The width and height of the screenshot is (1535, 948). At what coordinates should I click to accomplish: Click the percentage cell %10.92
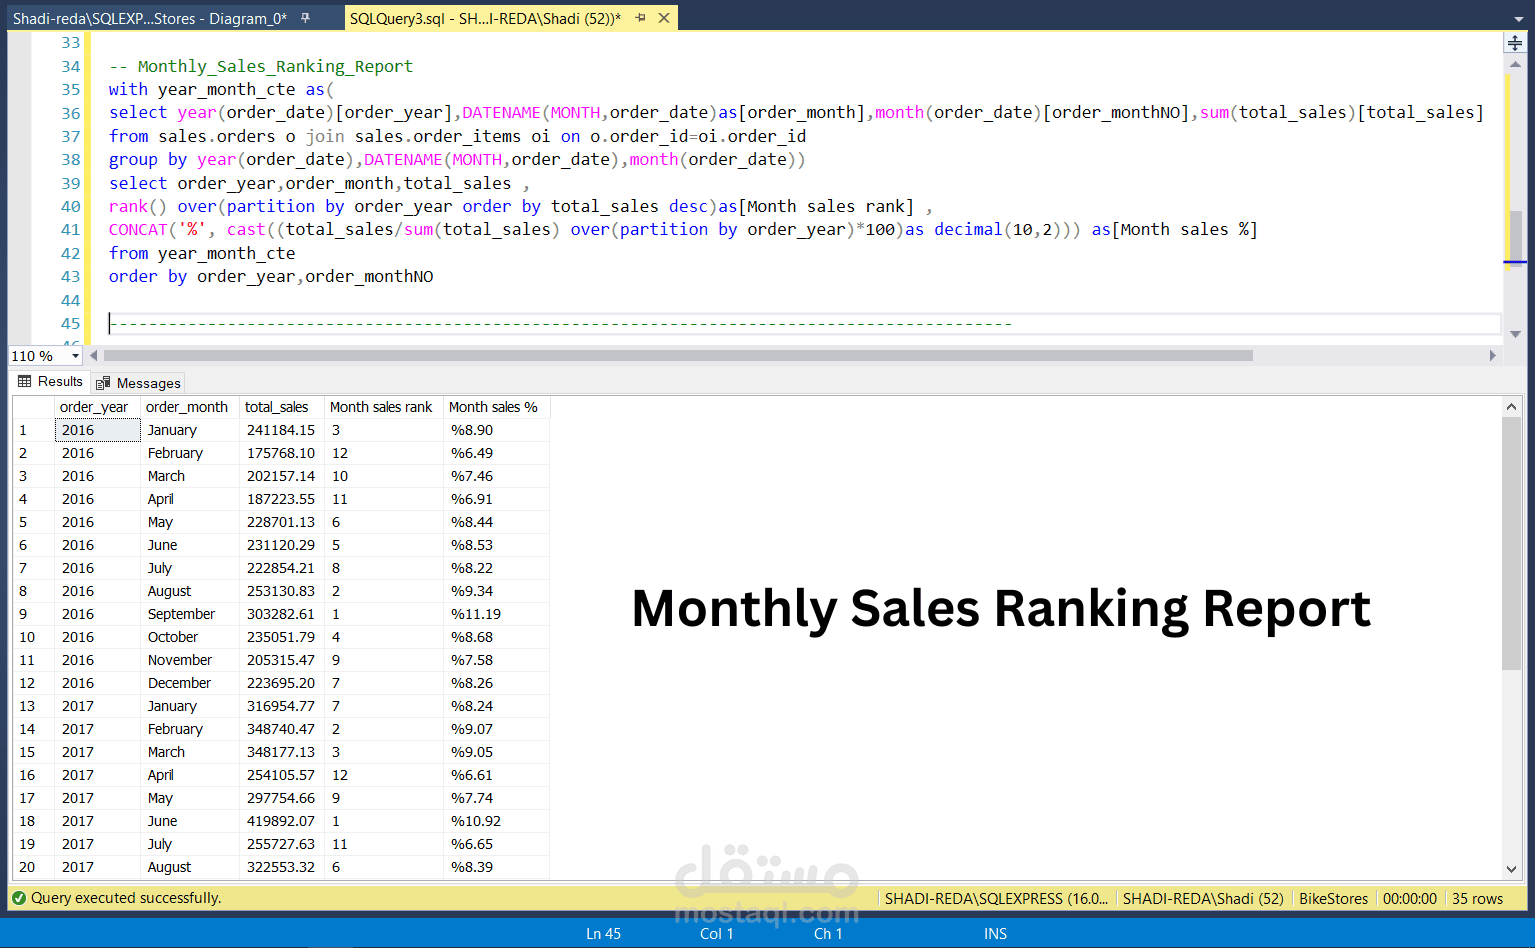496,821
